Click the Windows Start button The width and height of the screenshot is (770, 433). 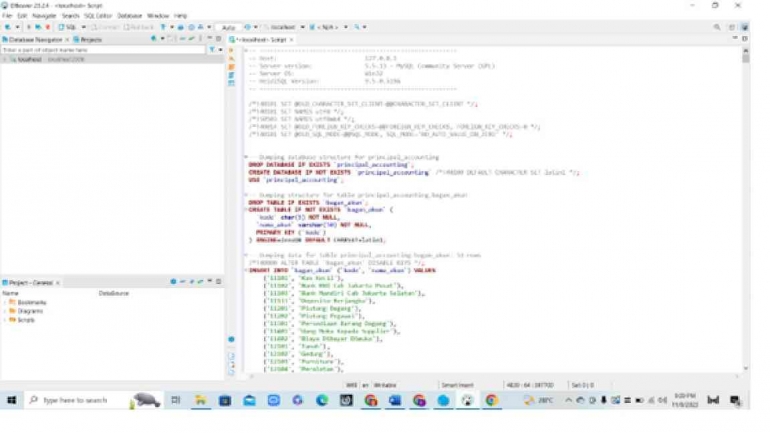pyautogui.click(x=11, y=400)
